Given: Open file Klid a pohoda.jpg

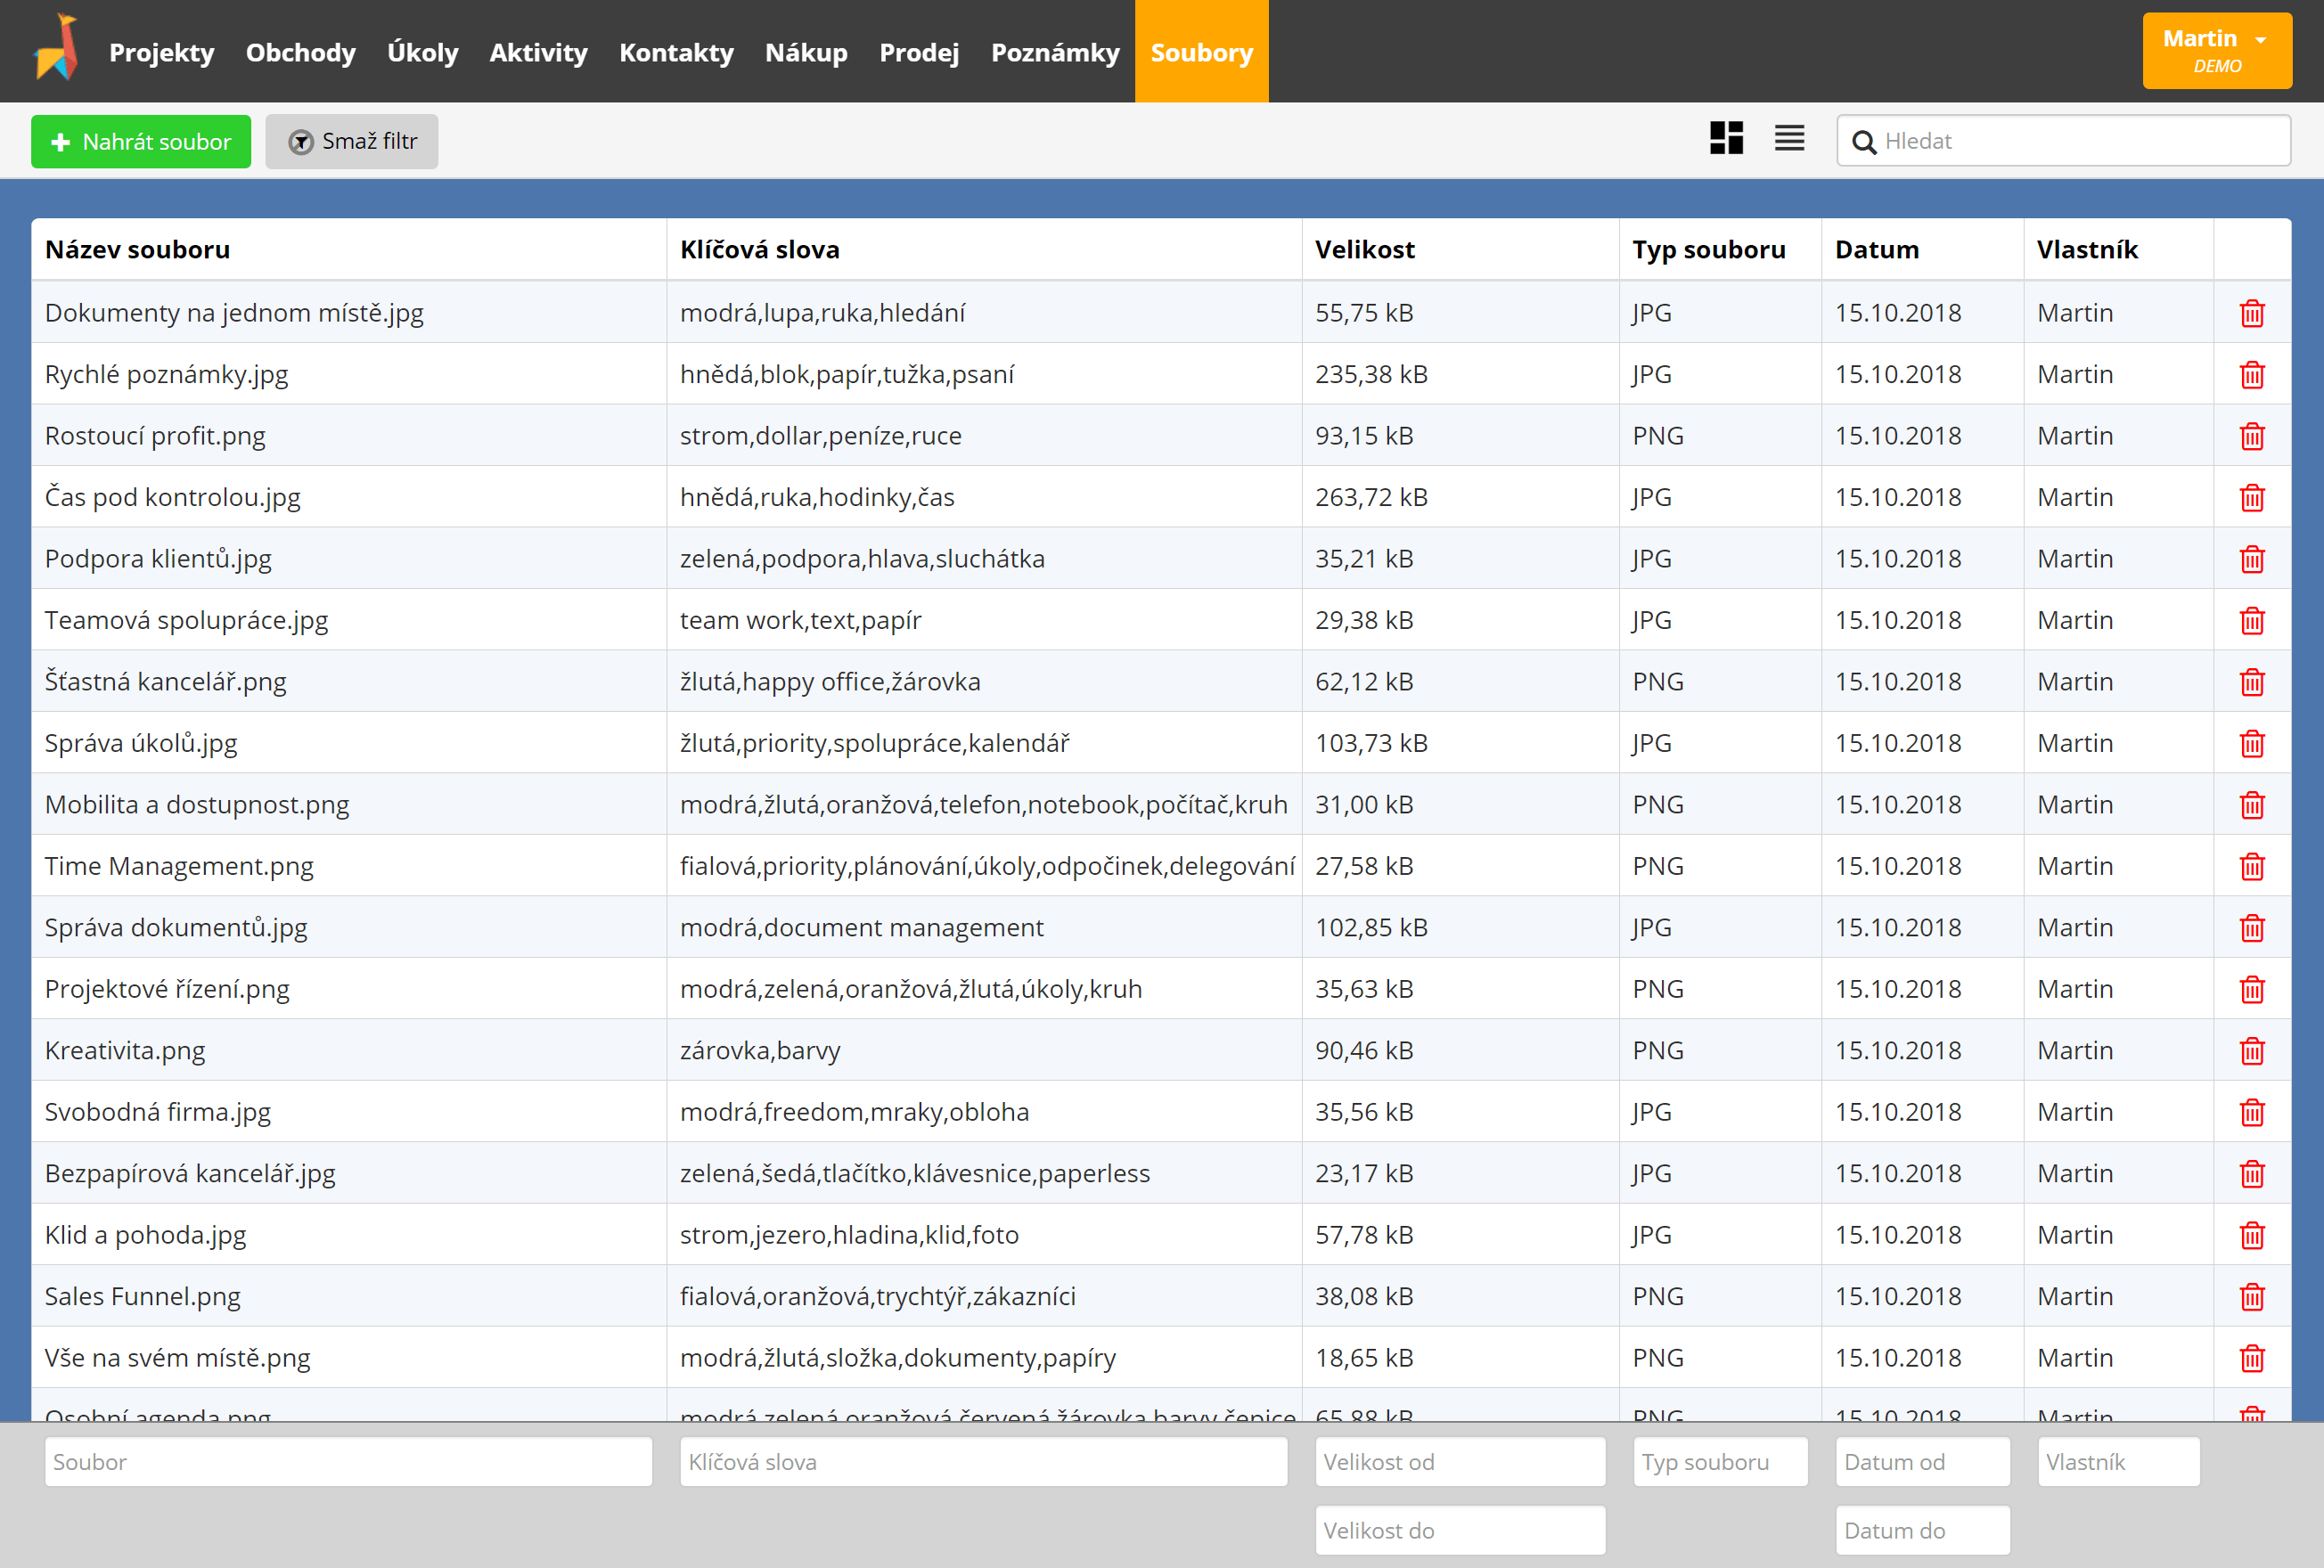Looking at the screenshot, I should (x=145, y=1235).
